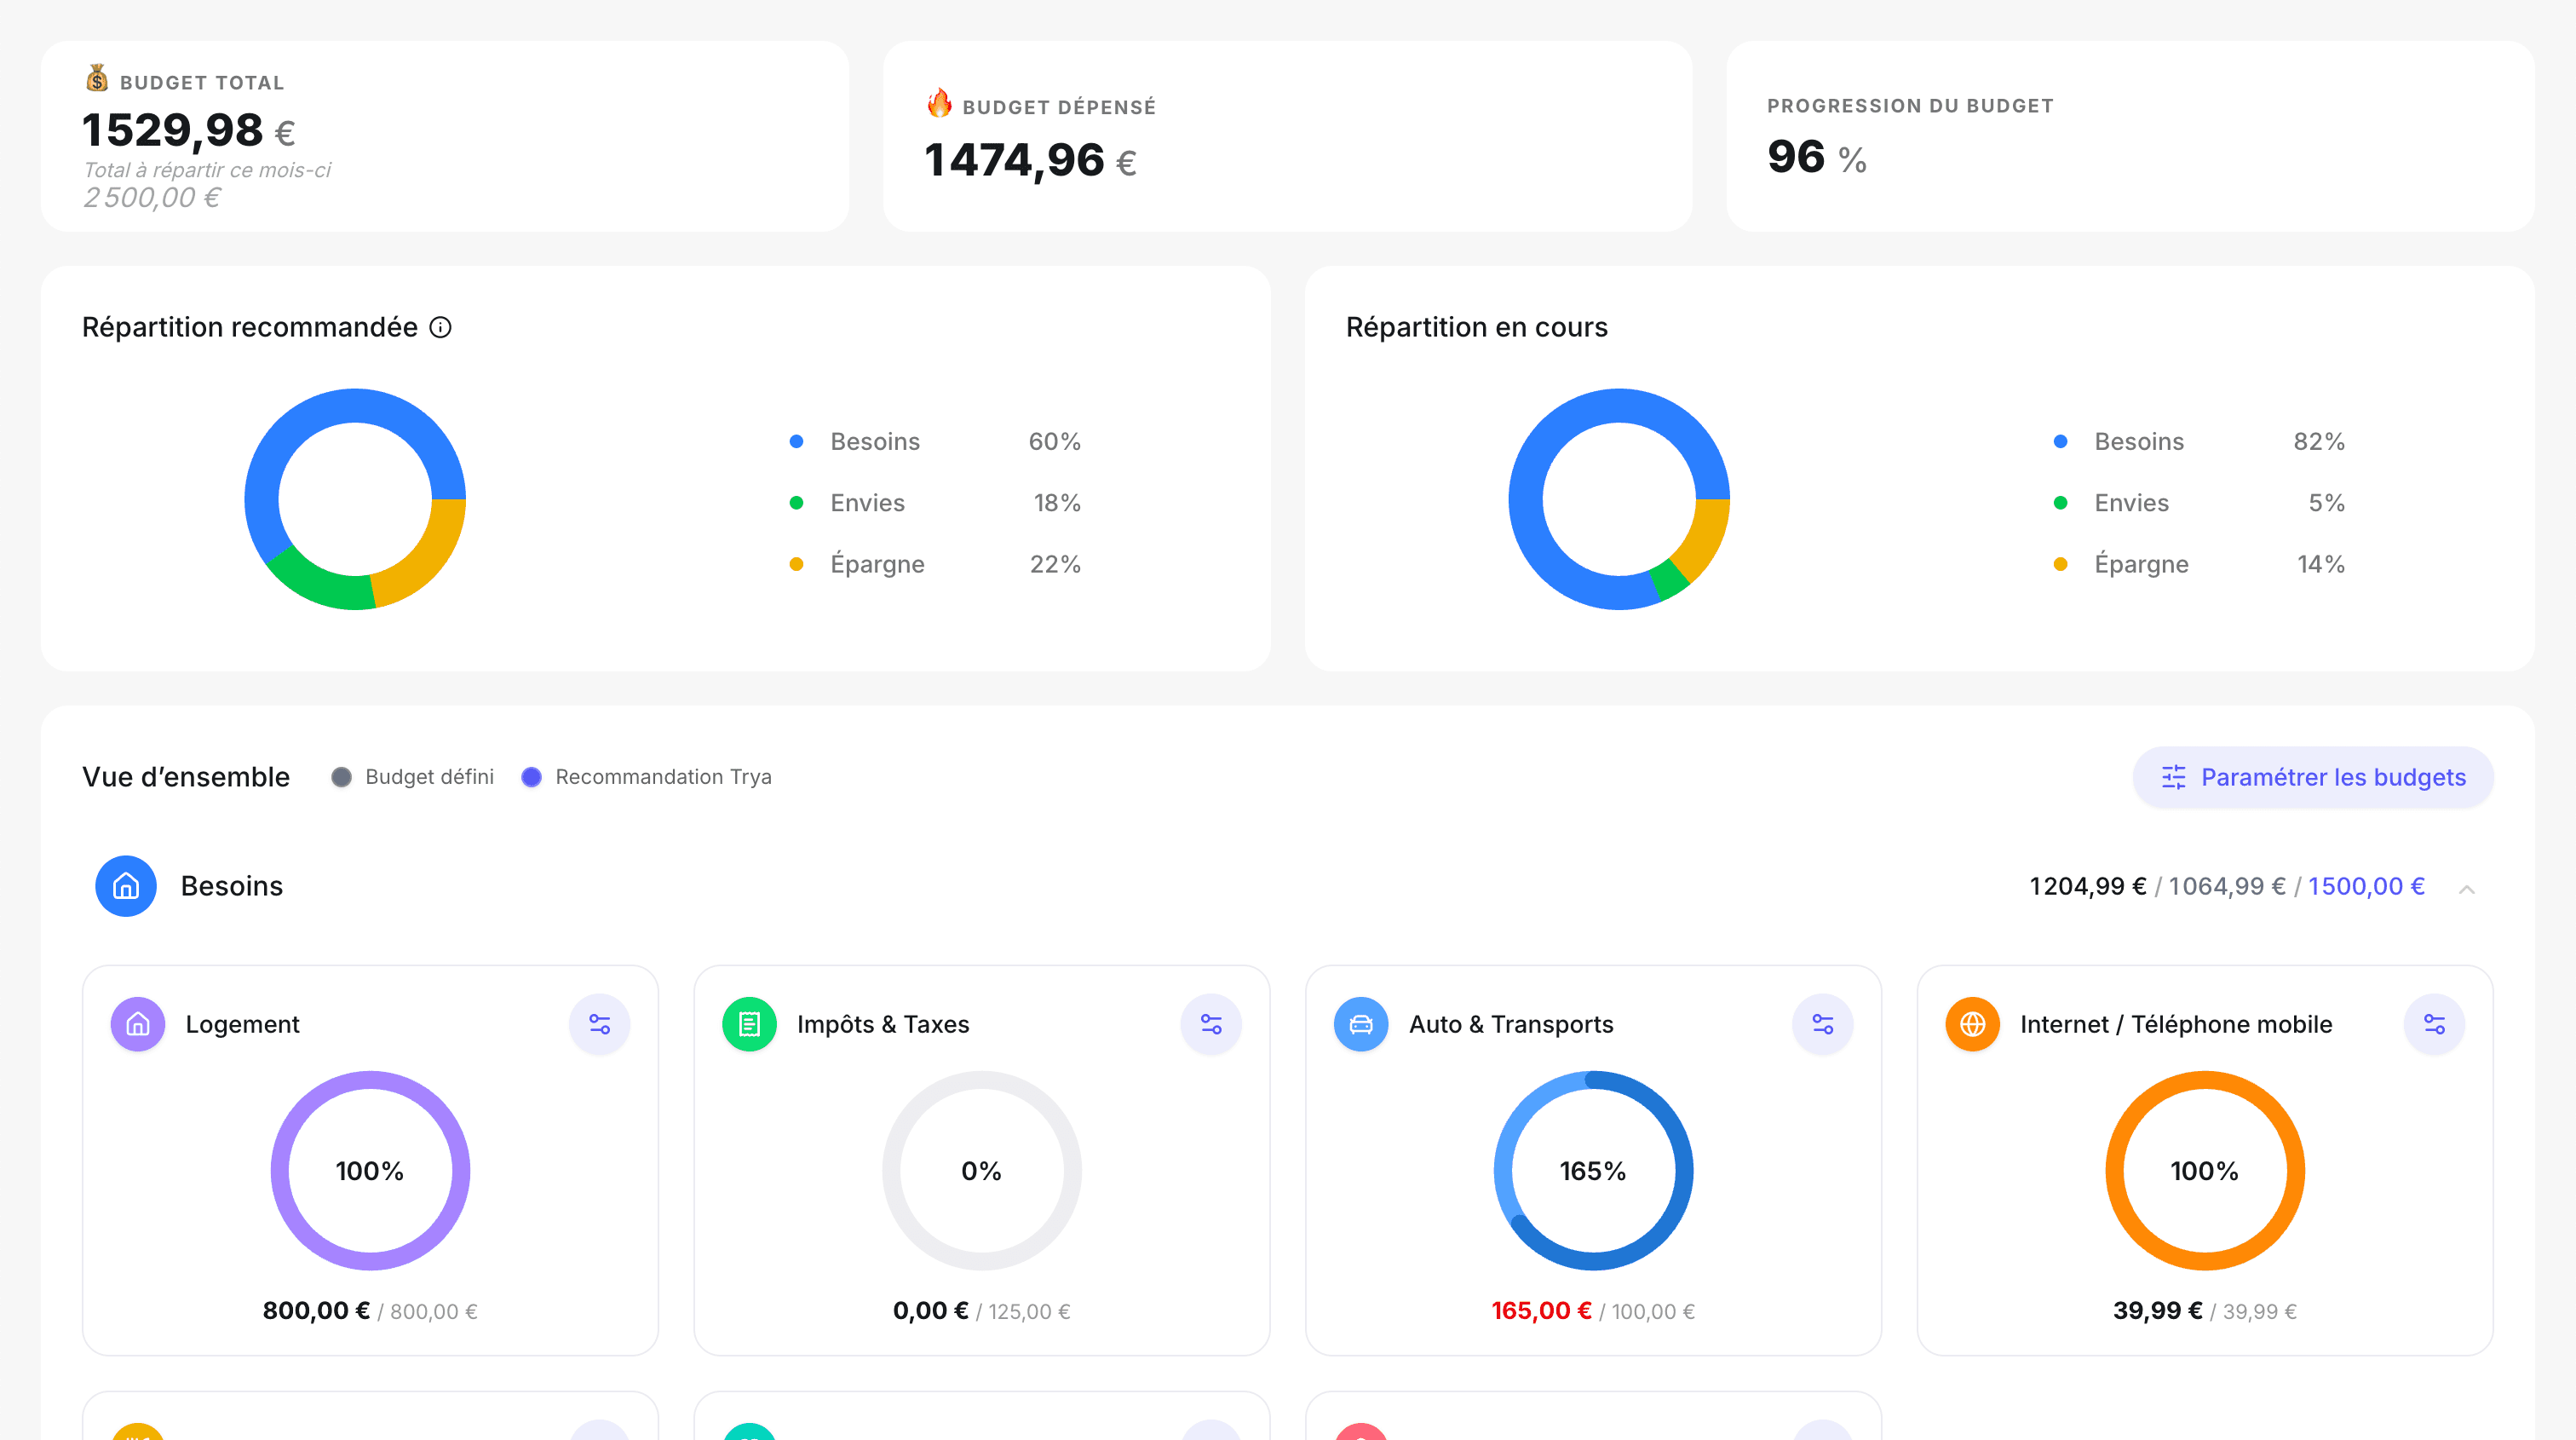Click the 1204,99 € Besoins spent total
2576x1440 pixels.
coord(2088,887)
